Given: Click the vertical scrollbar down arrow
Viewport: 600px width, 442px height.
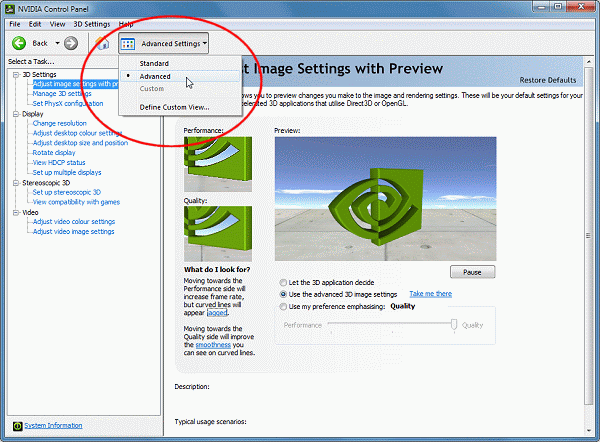Looking at the screenshot, I should [x=589, y=431].
